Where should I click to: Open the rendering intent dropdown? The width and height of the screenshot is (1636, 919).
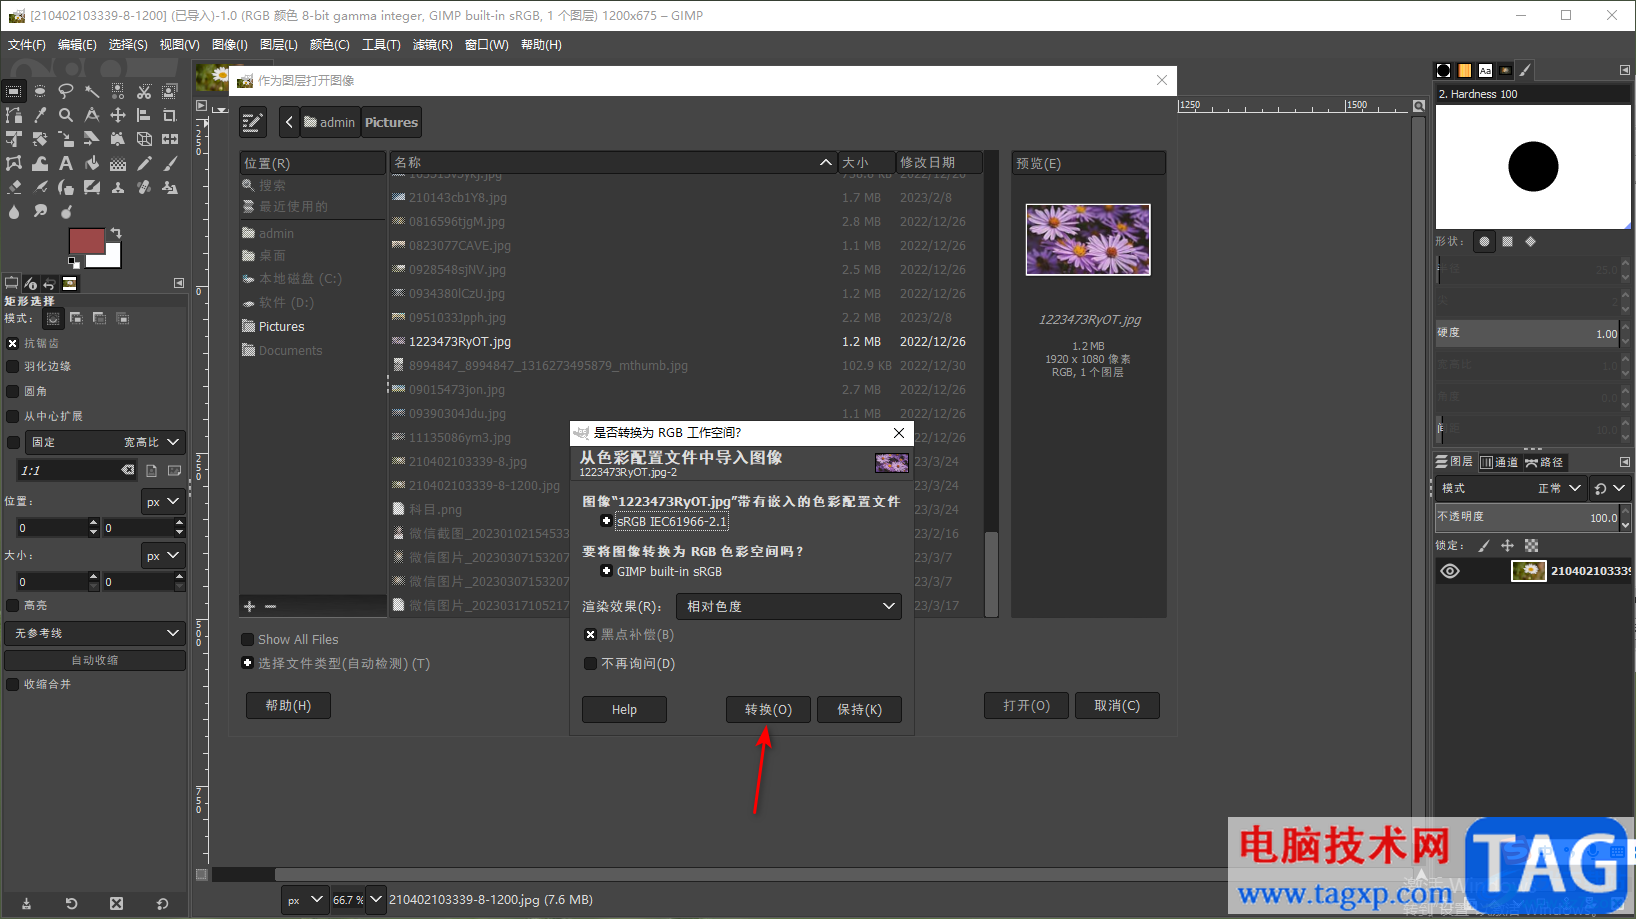pyautogui.click(x=789, y=607)
